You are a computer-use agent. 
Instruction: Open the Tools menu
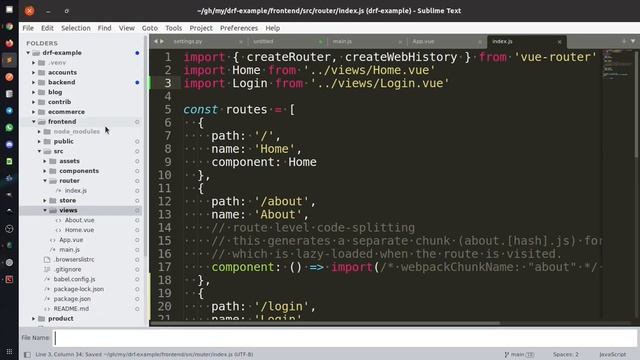pyautogui.click(x=173, y=28)
